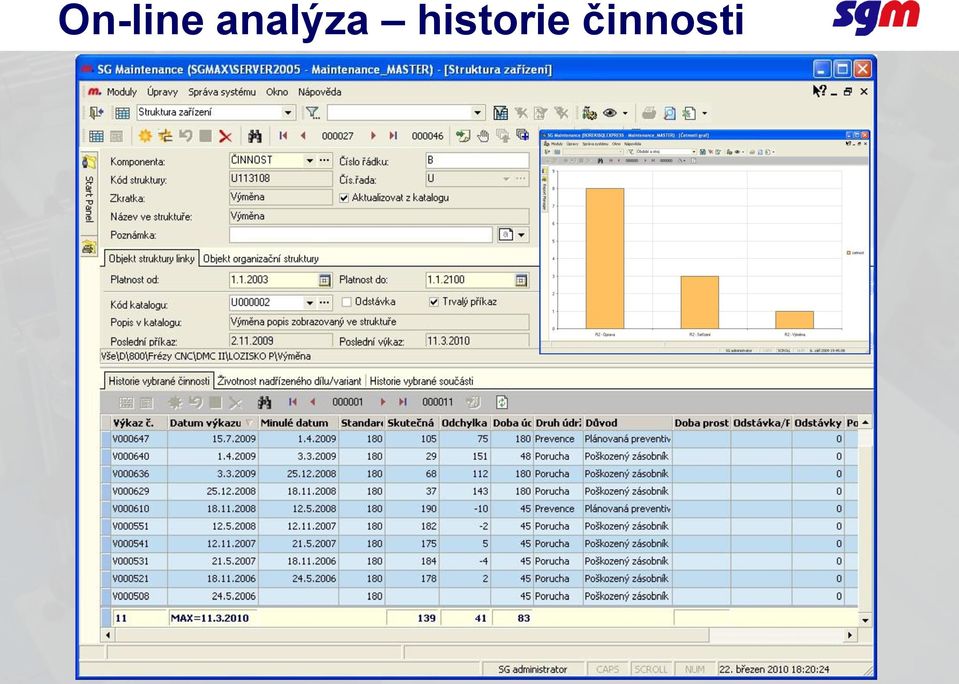Click the table view icon in second toolbar

tap(96, 136)
